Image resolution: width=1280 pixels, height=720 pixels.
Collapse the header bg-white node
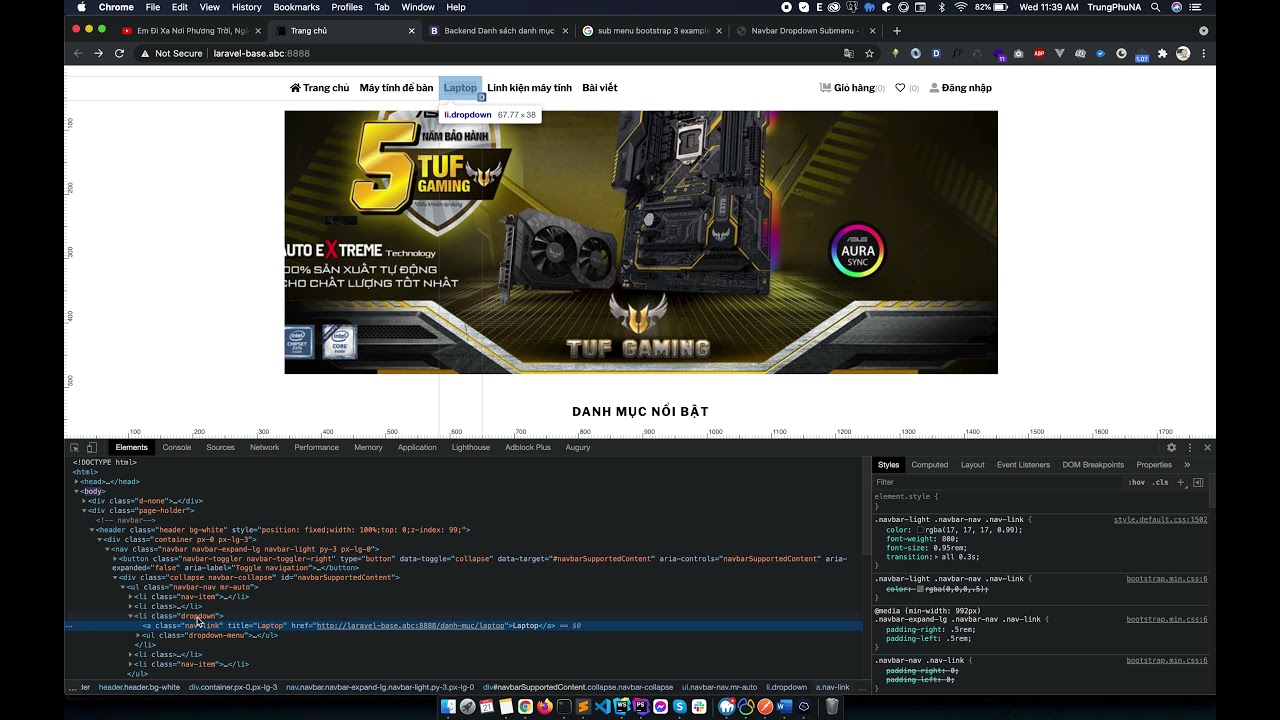click(x=93, y=530)
